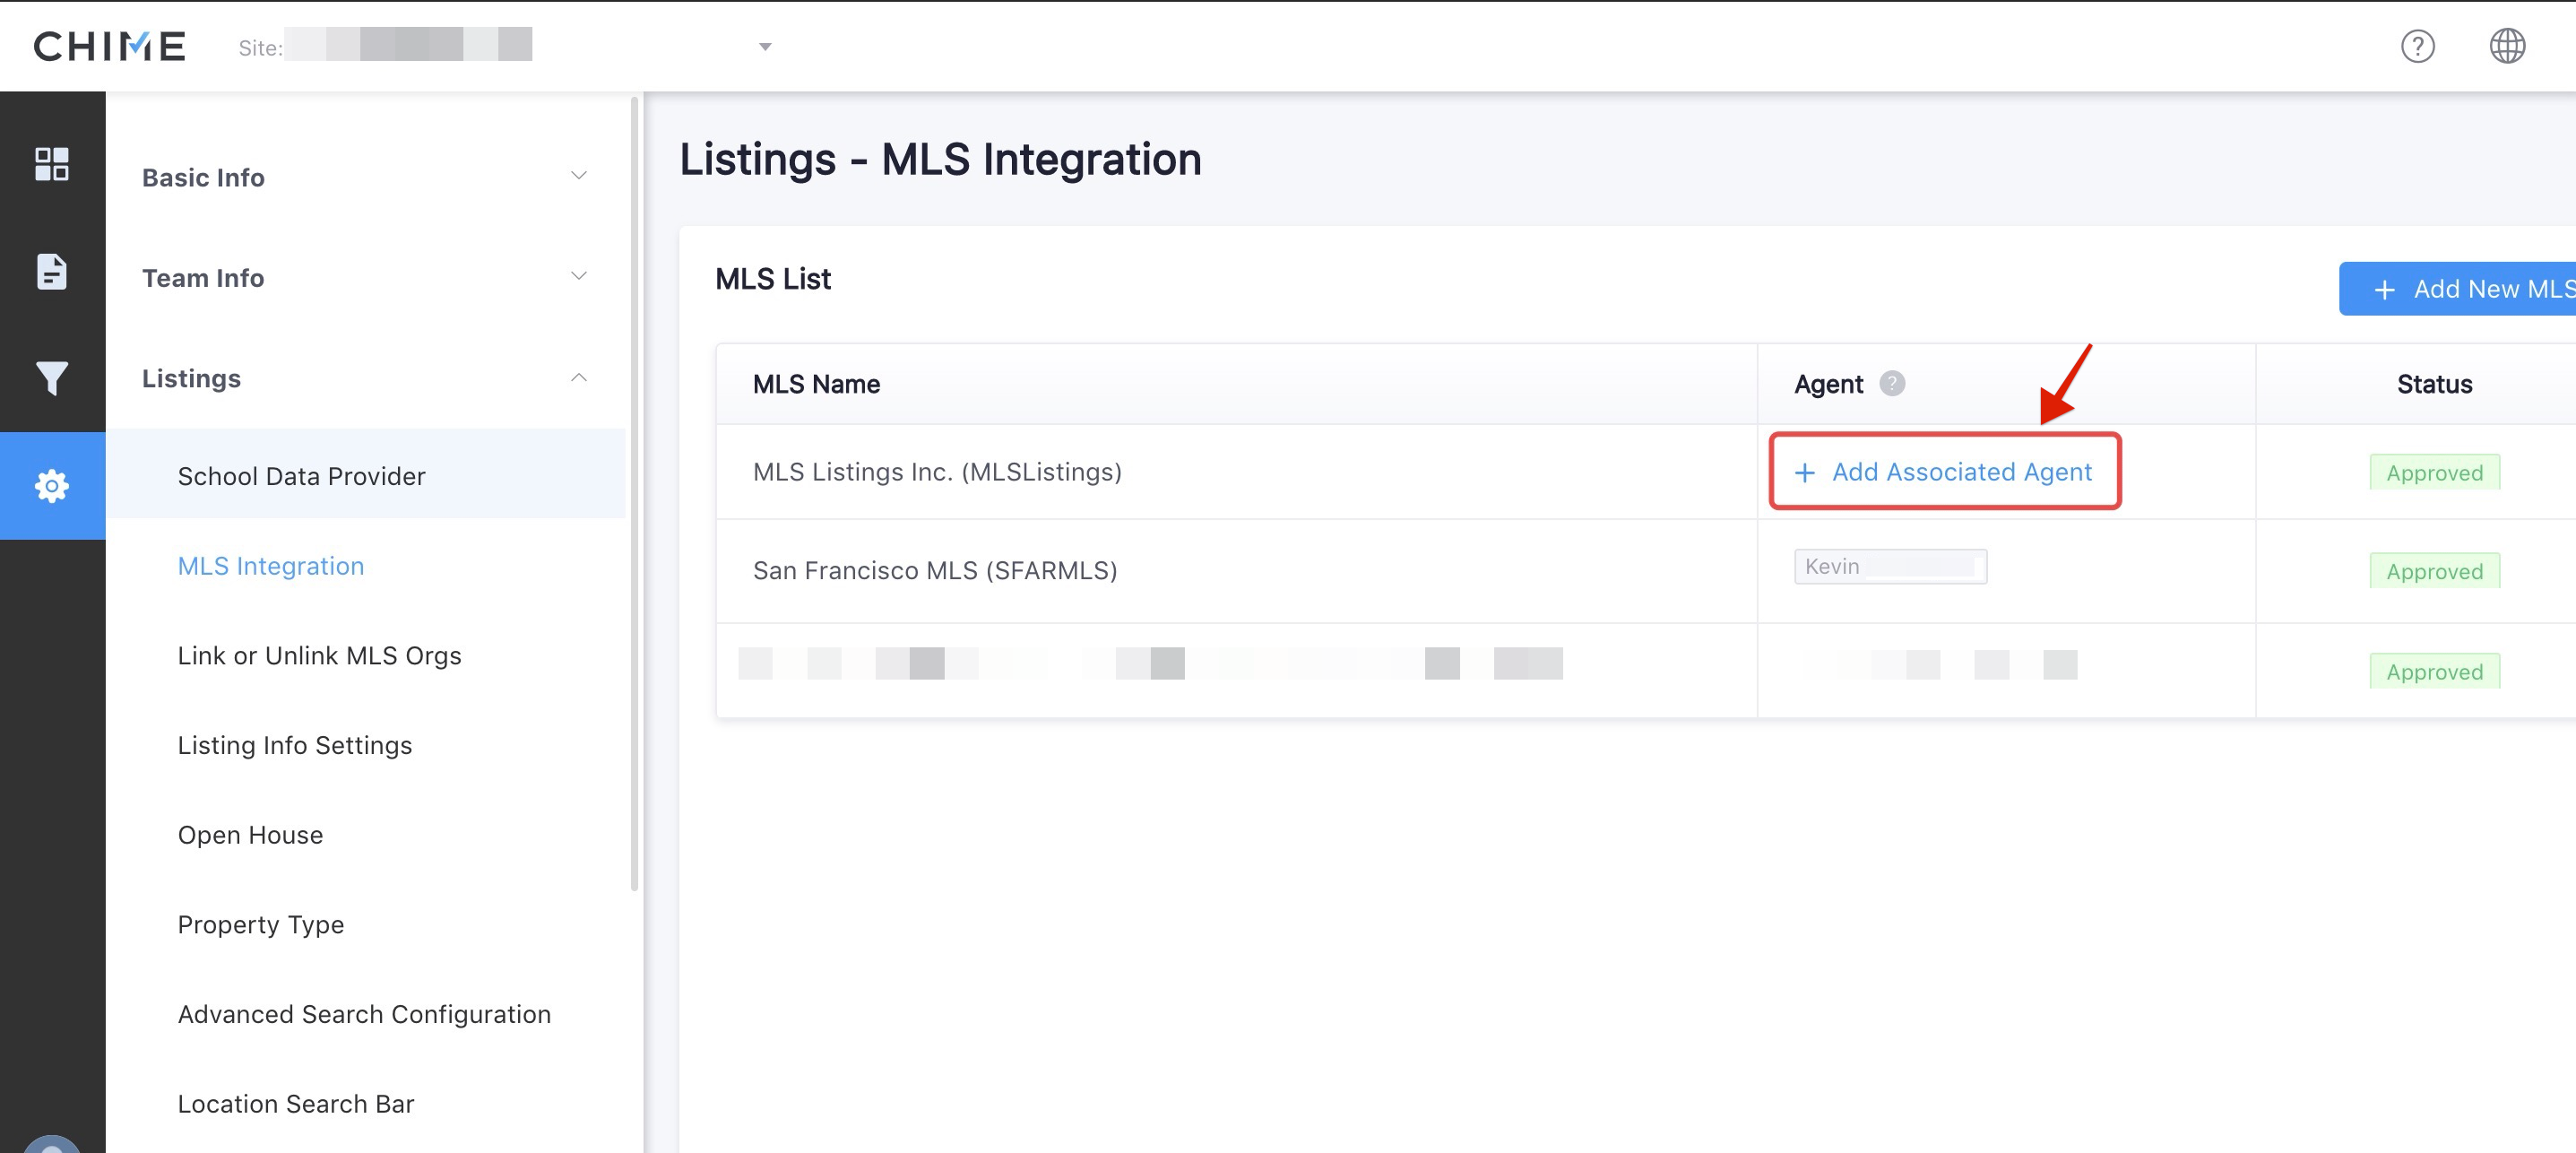Click the Agent column help tooltip icon
2576x1153 pixels.
click(1891, 384)
